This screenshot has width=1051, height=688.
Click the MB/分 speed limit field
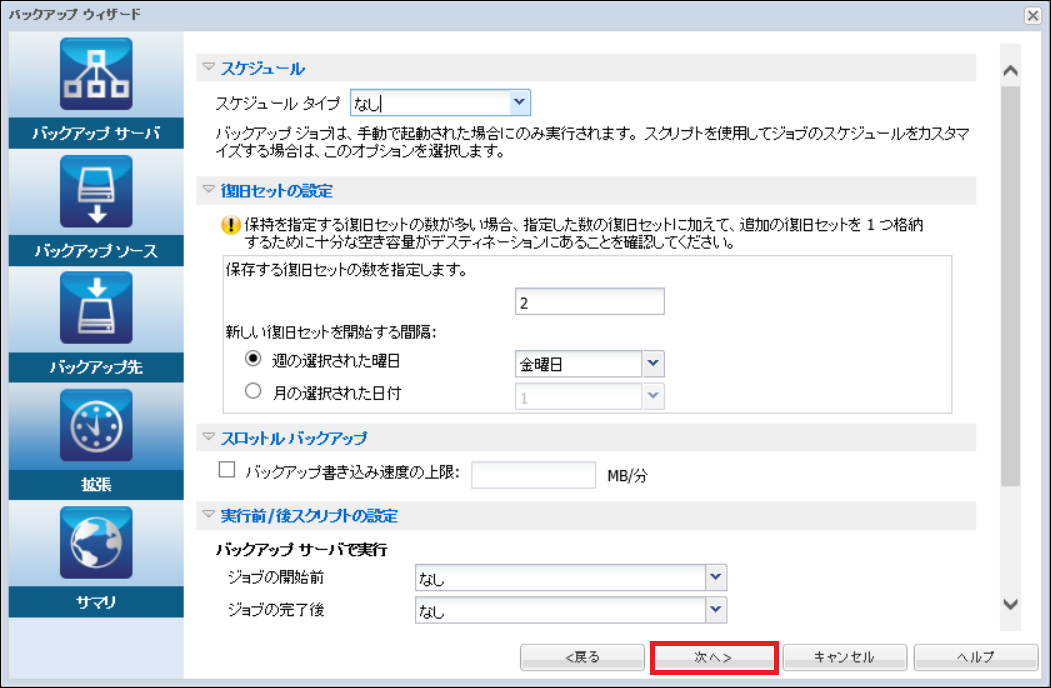(534, 475)
